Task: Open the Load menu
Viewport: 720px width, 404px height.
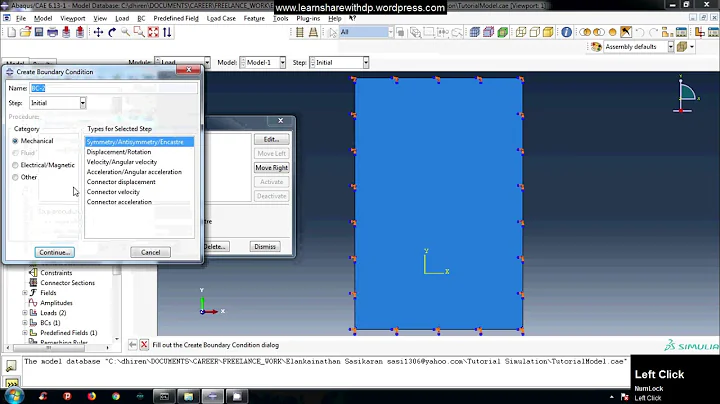Action: point(122,18)
